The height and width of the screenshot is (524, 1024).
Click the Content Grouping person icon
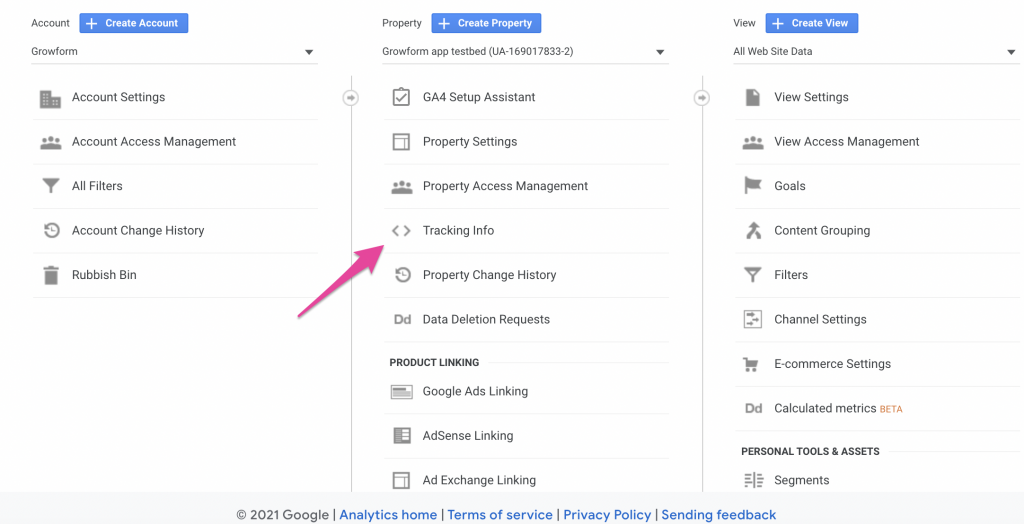(x=754, y=231)
